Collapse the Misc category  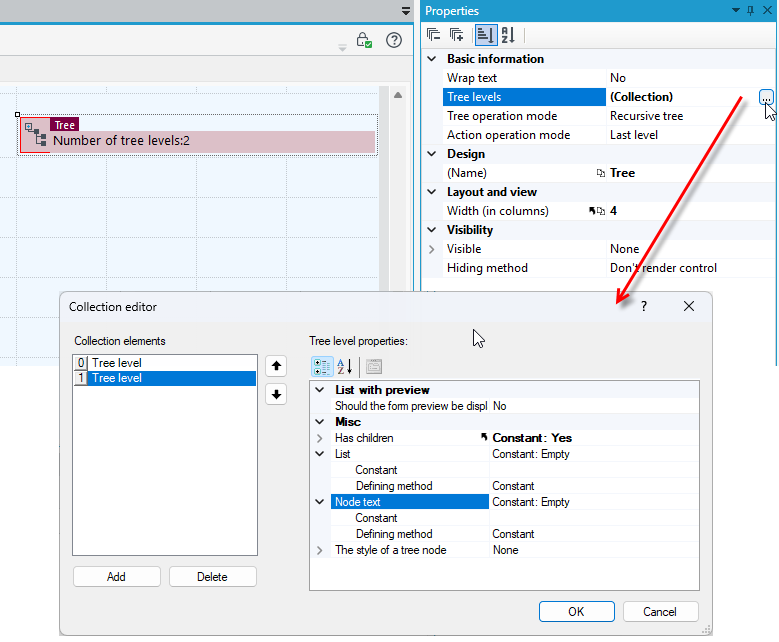pos(320,422)
